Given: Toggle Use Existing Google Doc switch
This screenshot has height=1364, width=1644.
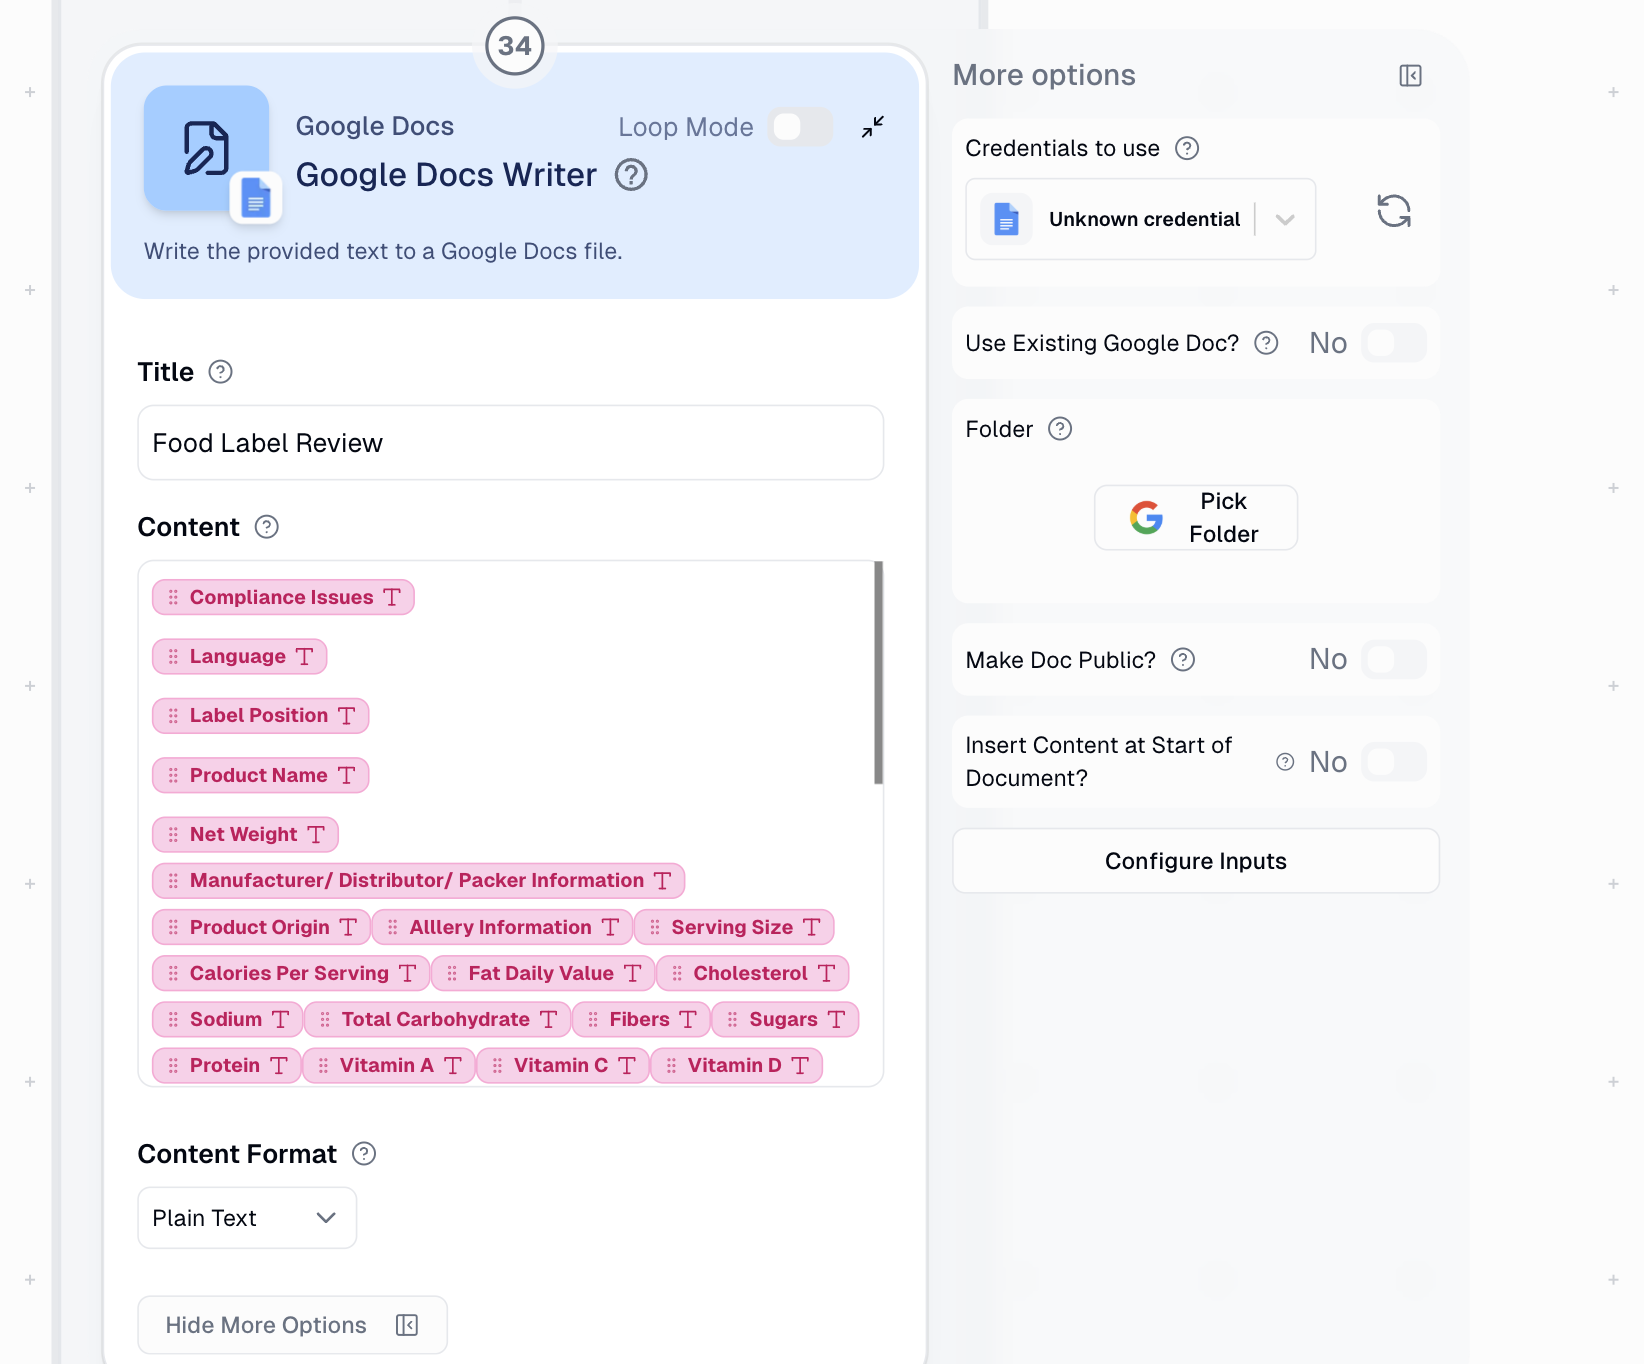Looking at the screenshot, I should click(x=1394, y=343).
